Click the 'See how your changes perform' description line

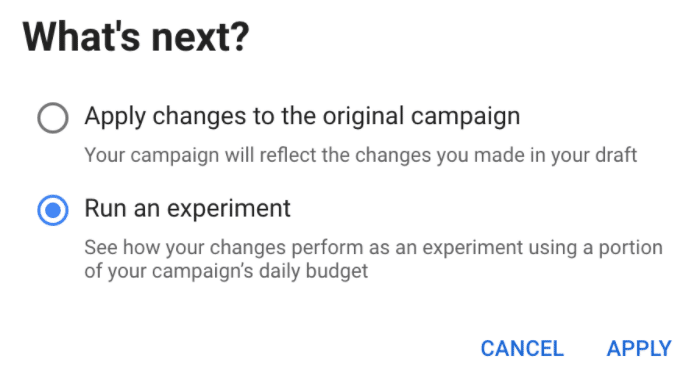click(x=374, y=247)
